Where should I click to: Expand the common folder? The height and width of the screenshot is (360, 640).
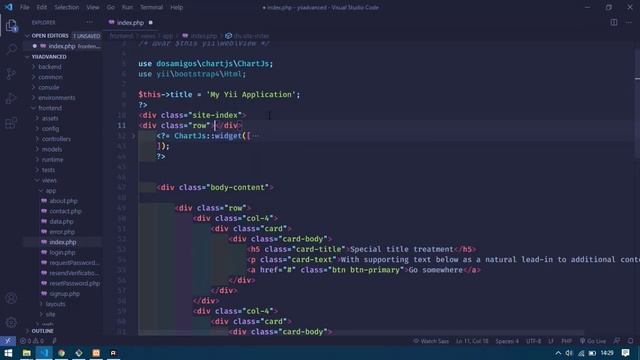point(50,77)
